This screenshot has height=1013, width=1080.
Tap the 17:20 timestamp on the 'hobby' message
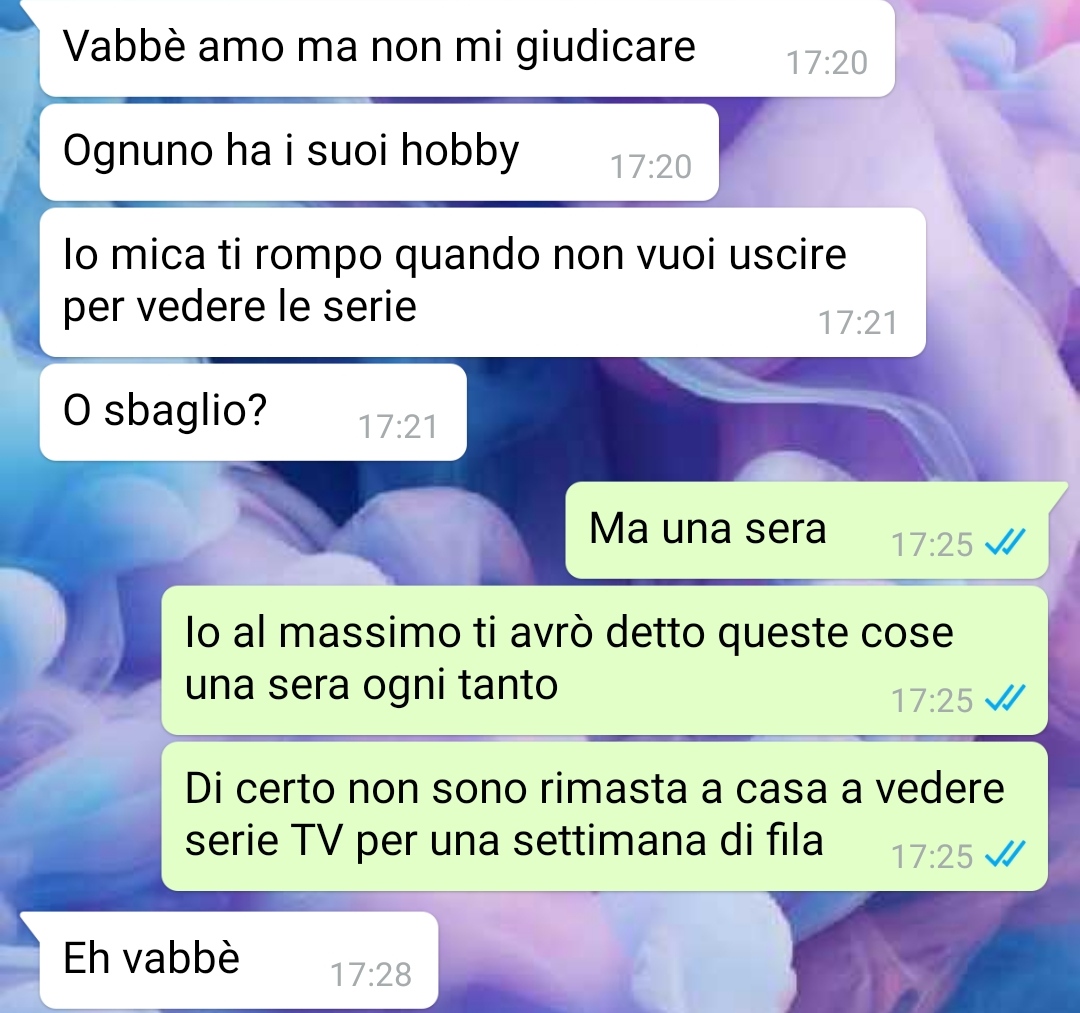tap(651, 167)
